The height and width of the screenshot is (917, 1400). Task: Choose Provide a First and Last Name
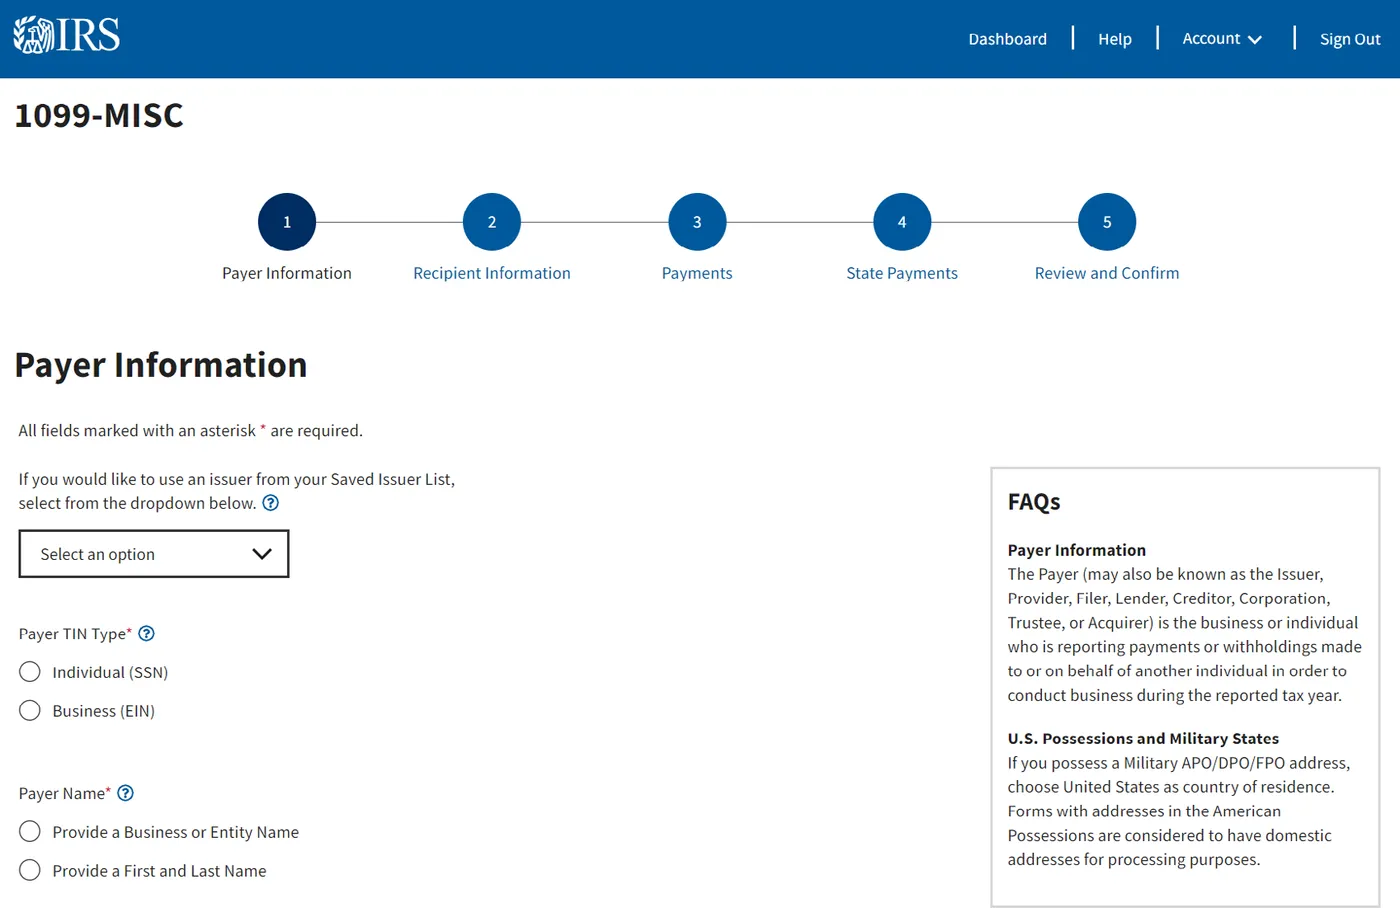point(30,871)
